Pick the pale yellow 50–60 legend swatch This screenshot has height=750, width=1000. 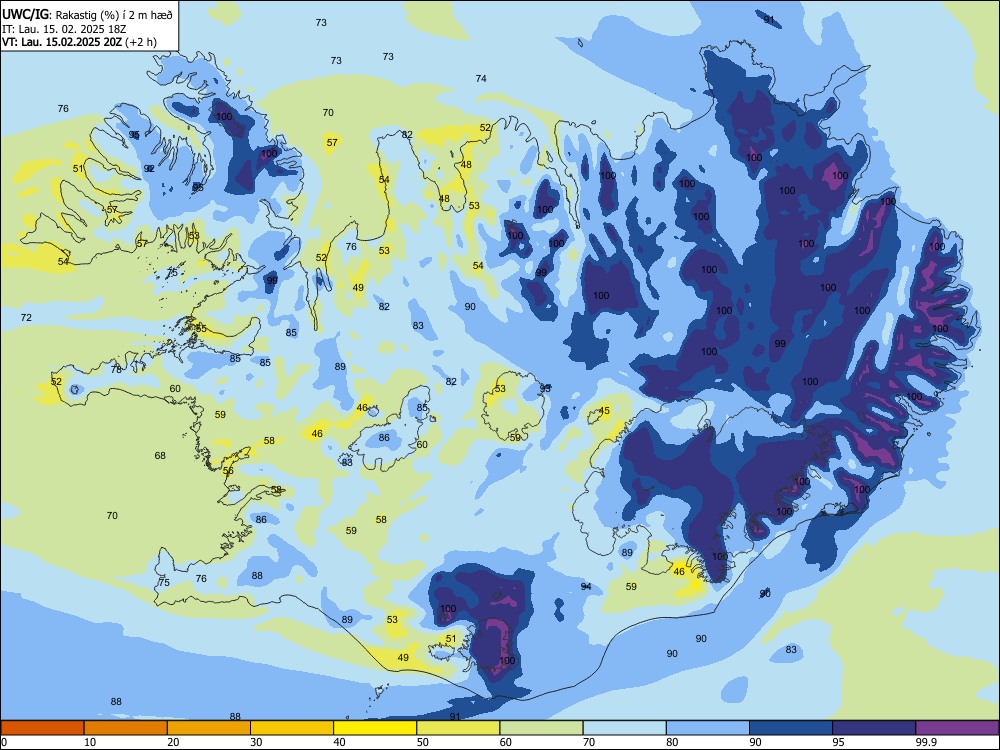pos(458,728)
